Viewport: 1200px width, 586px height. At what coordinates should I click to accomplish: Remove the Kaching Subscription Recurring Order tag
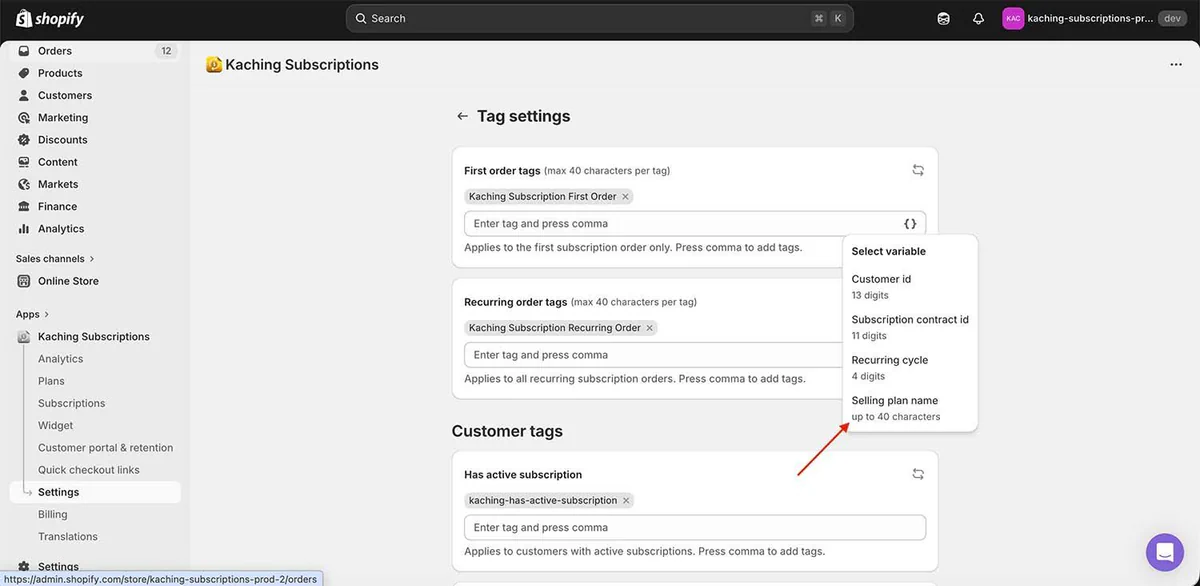pos(650,328)
